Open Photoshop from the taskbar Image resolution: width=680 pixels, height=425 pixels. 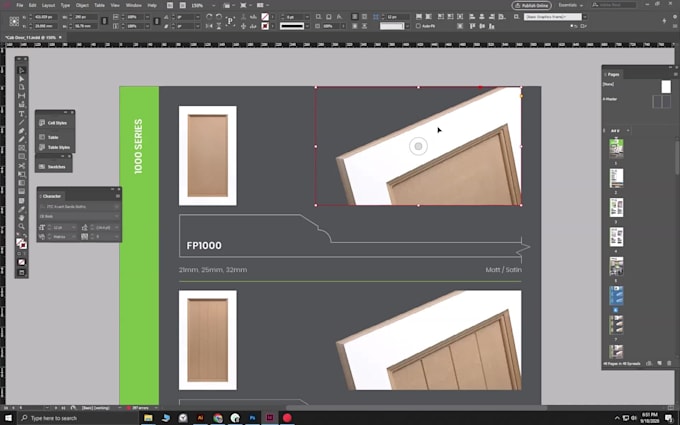(x=252, y=418)
